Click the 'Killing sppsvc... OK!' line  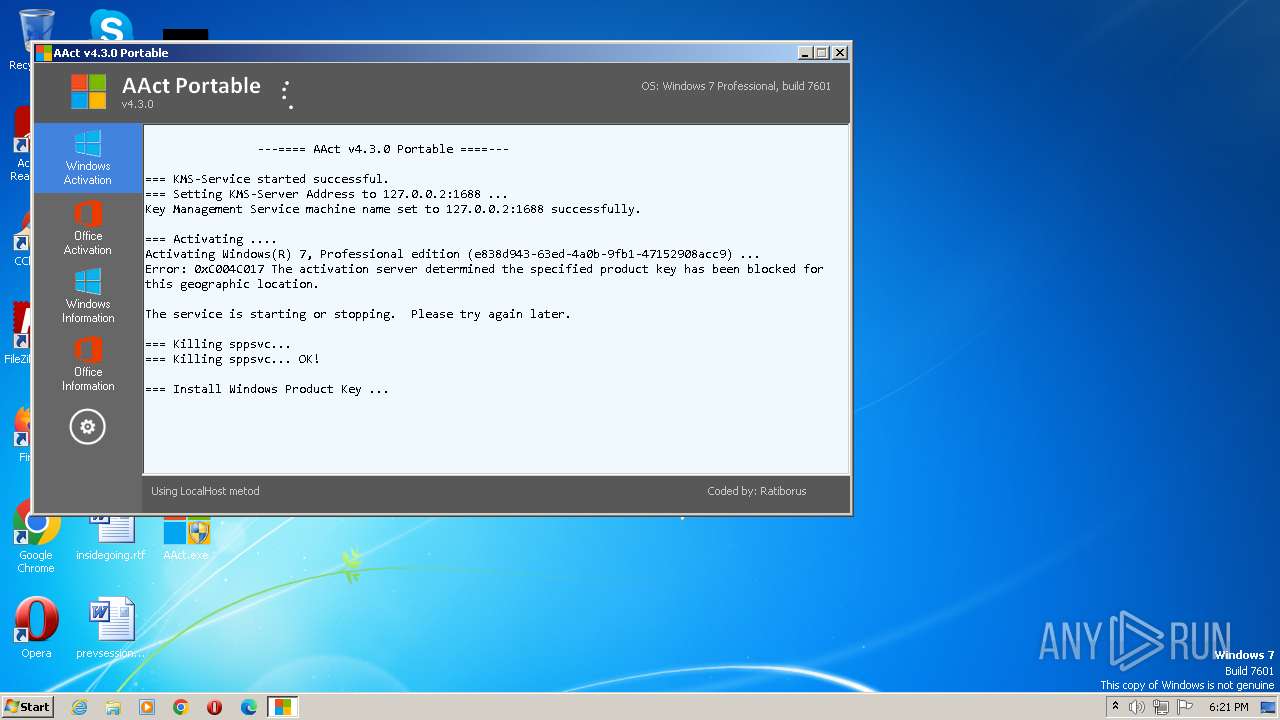tap(232, 359)
